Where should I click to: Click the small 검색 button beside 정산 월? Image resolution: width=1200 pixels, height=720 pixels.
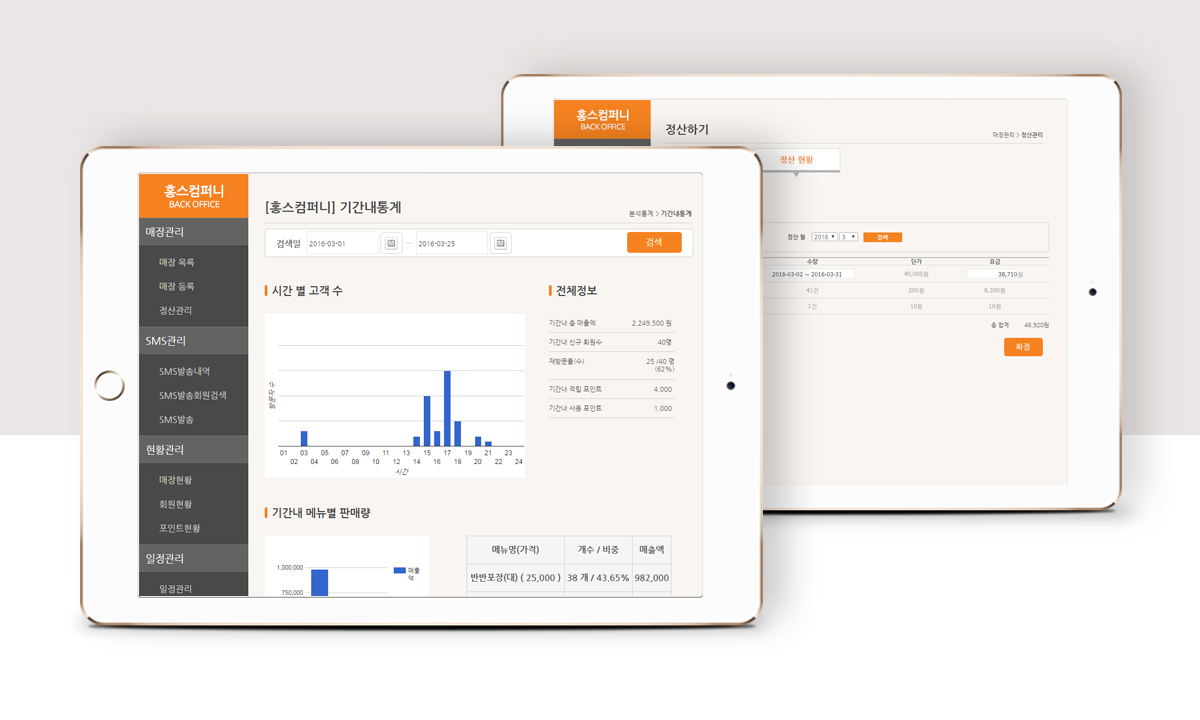pyautogui.click(x=882, y=237)
